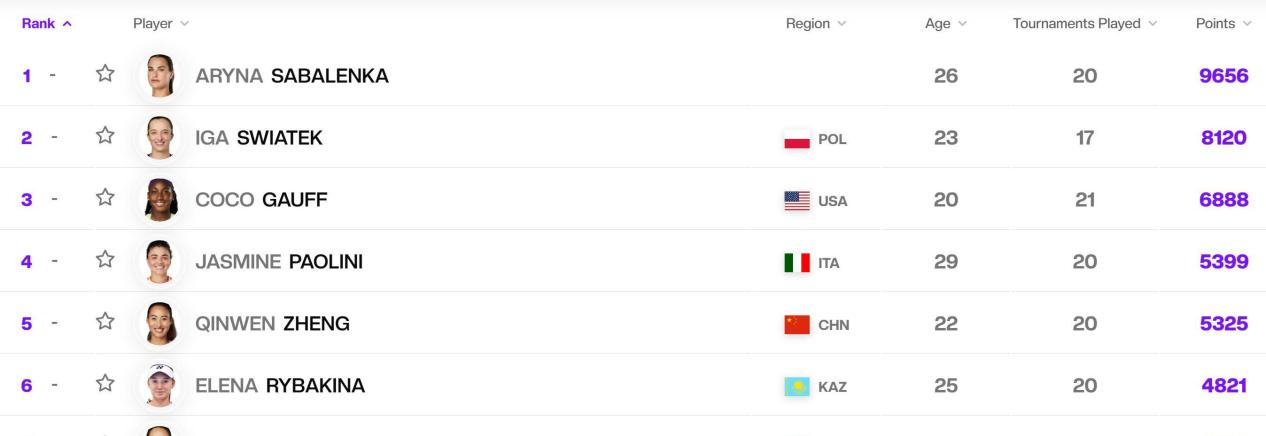Open the Region column dropdown
1266x436 pixels.
point(816,23)
